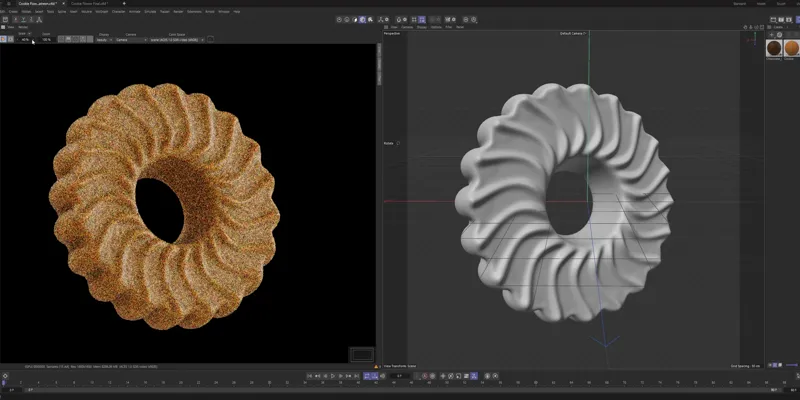Open the material manager Create menu

coord(778,27)
